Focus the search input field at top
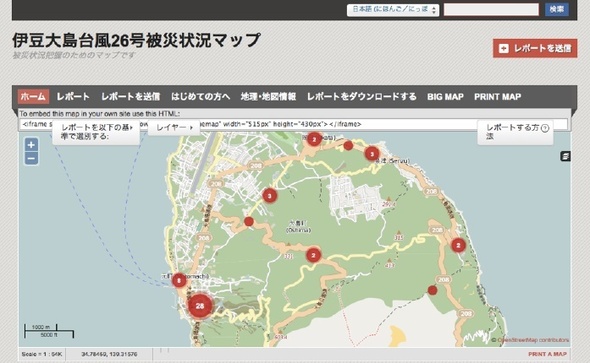 point(491,9)
